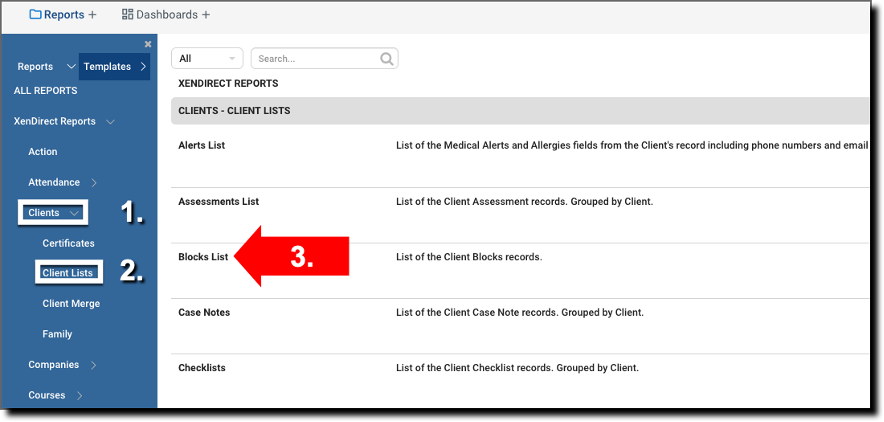Click the Reports folder icon
The width and height of the screenshot is (884, 422).
point(36,15)
